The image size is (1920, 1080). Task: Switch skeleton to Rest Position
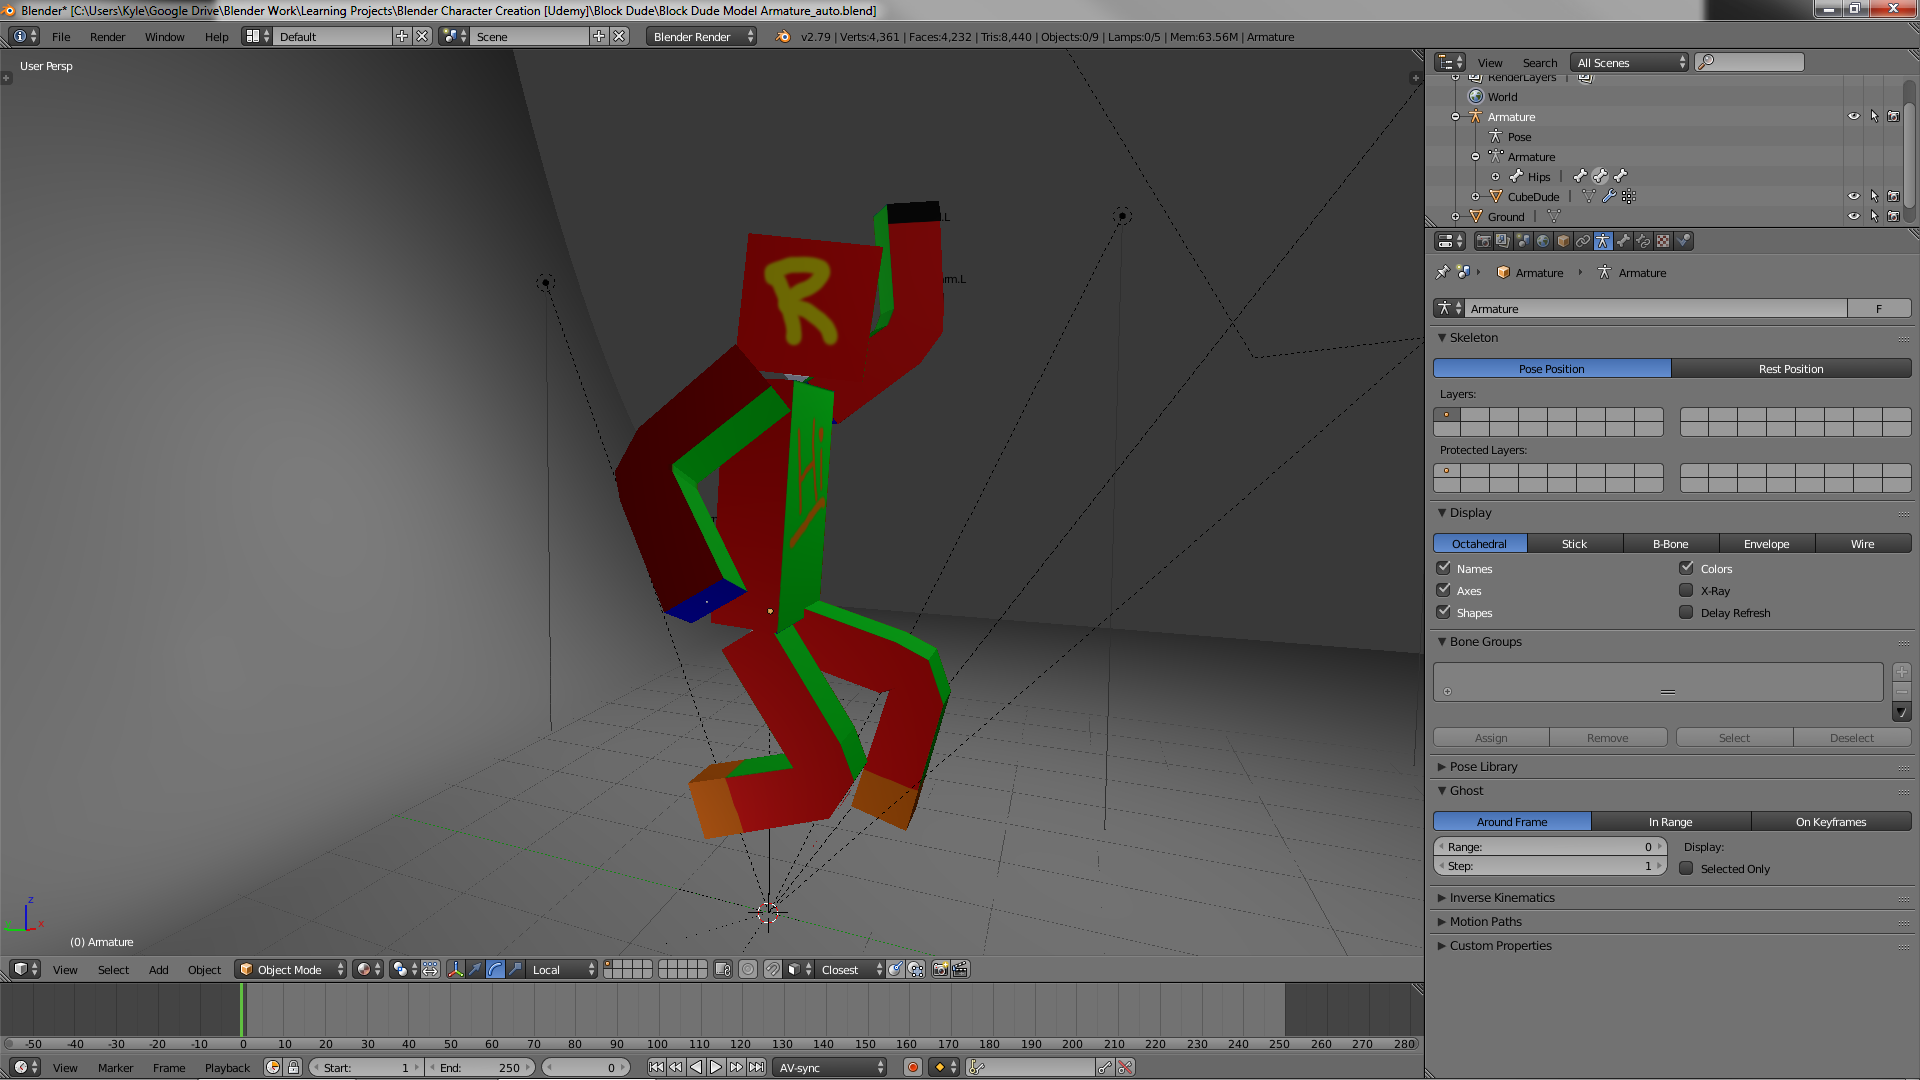tap(1791, 368)
